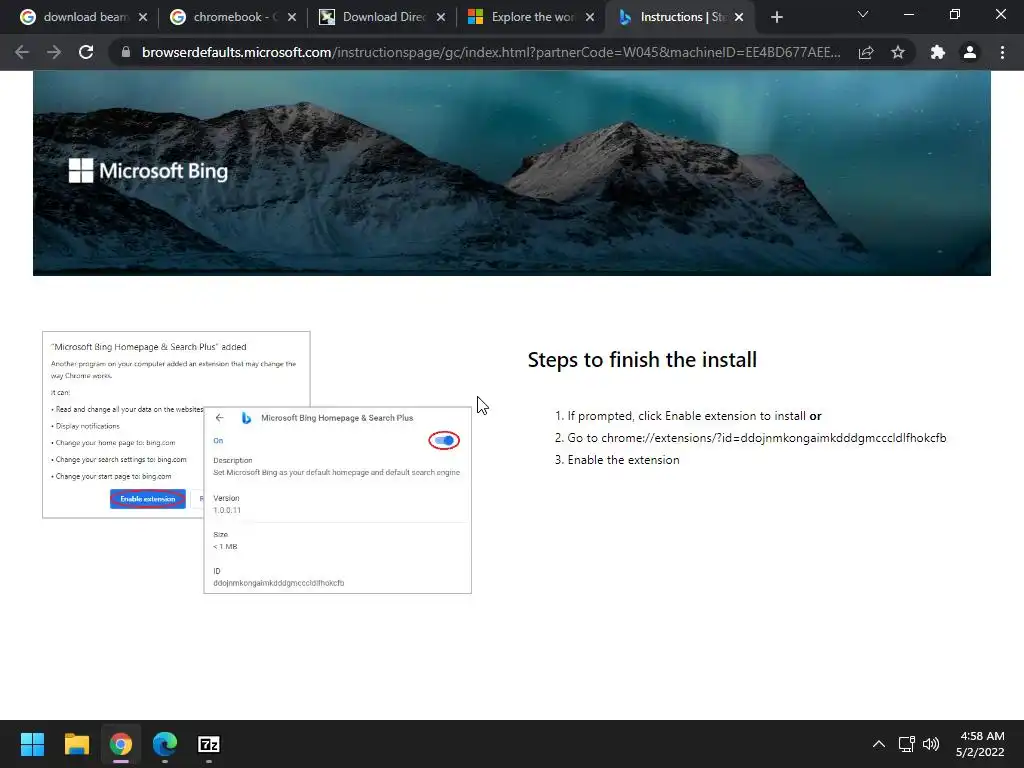Open the network status tray icon
1024x768 pixels.
pos(906,744)
